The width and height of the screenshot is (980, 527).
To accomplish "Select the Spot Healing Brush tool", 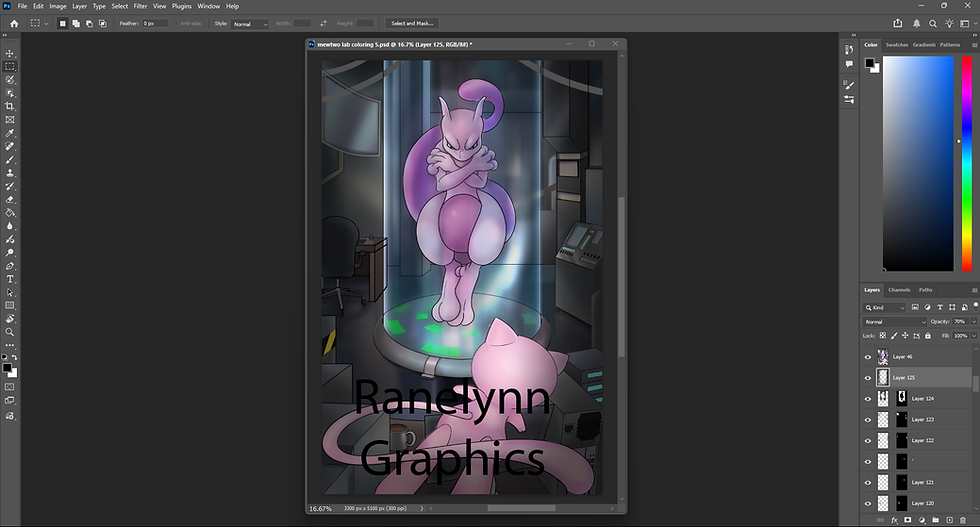I will tap(9, 146).
